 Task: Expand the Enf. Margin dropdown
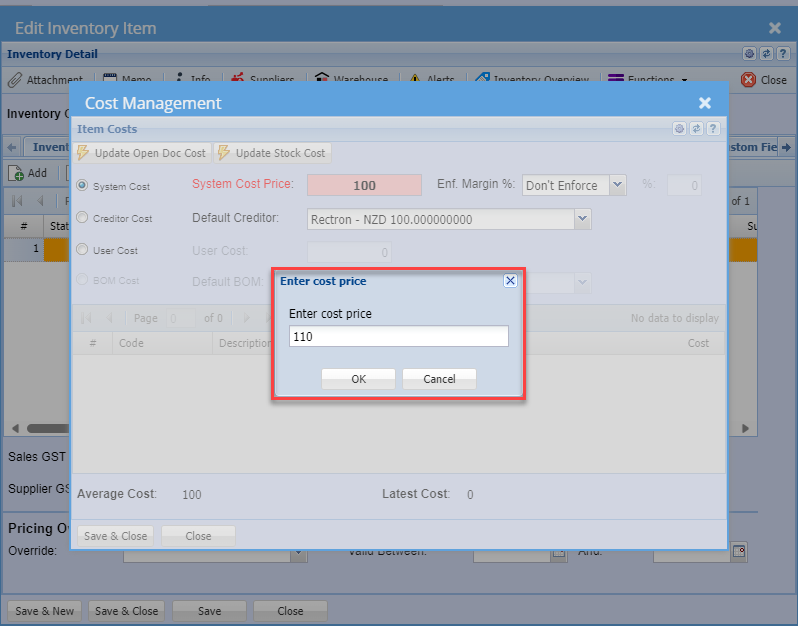617,185
